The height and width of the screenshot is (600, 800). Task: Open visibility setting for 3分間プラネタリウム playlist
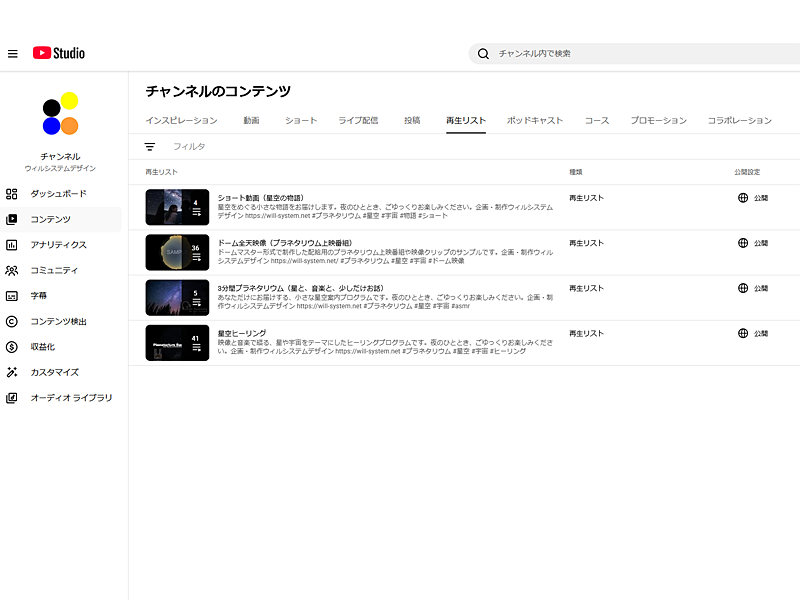753,288
